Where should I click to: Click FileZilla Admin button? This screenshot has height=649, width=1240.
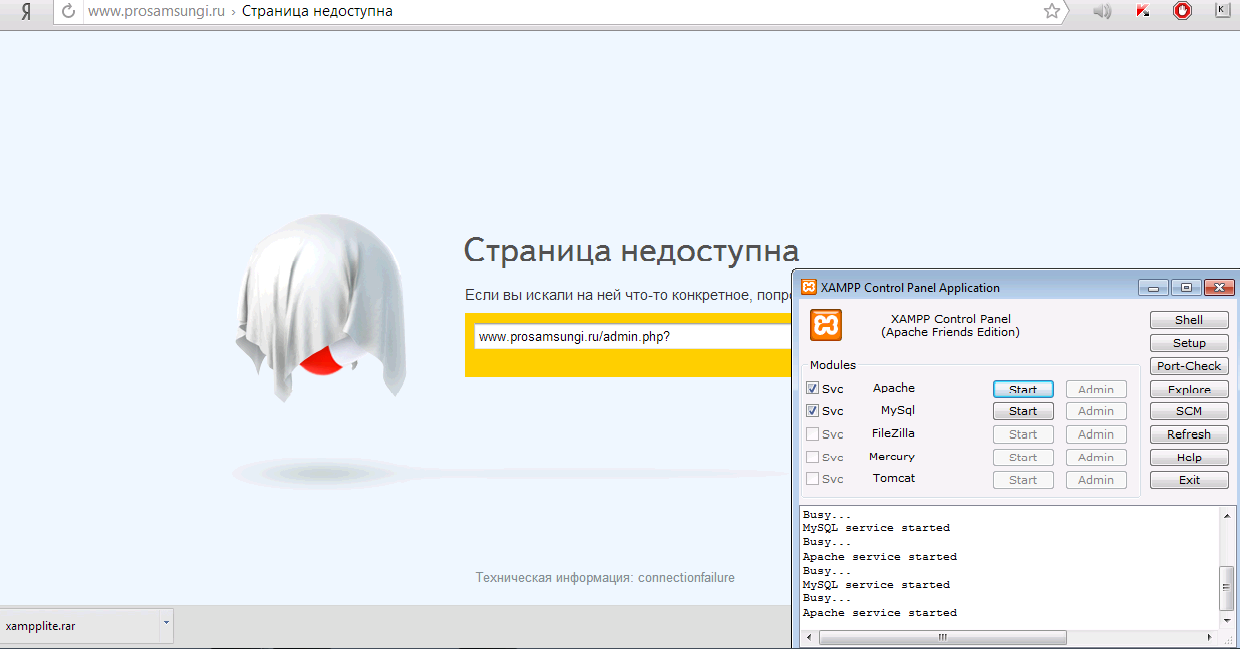coord(1096,434)
